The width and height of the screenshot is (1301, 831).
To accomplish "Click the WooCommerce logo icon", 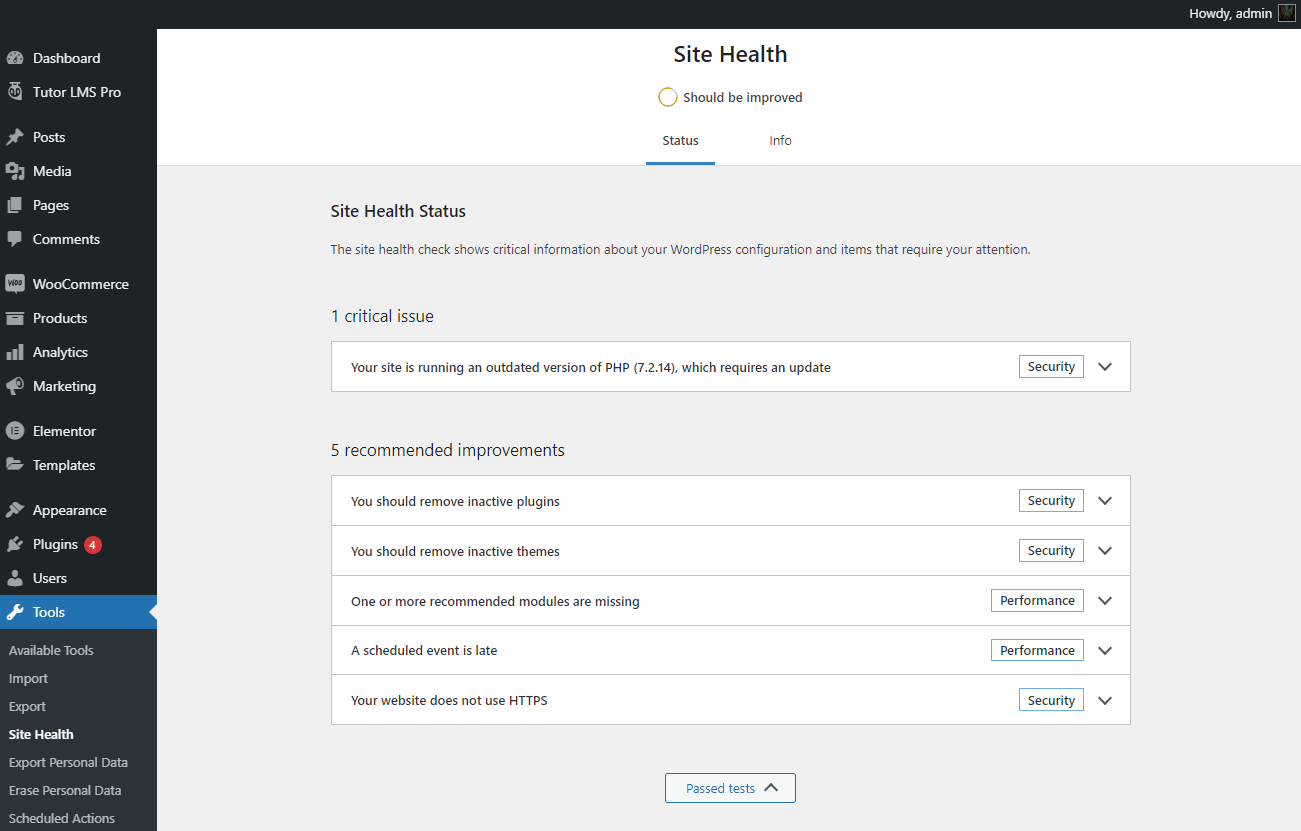I will (x=15, y=284).
